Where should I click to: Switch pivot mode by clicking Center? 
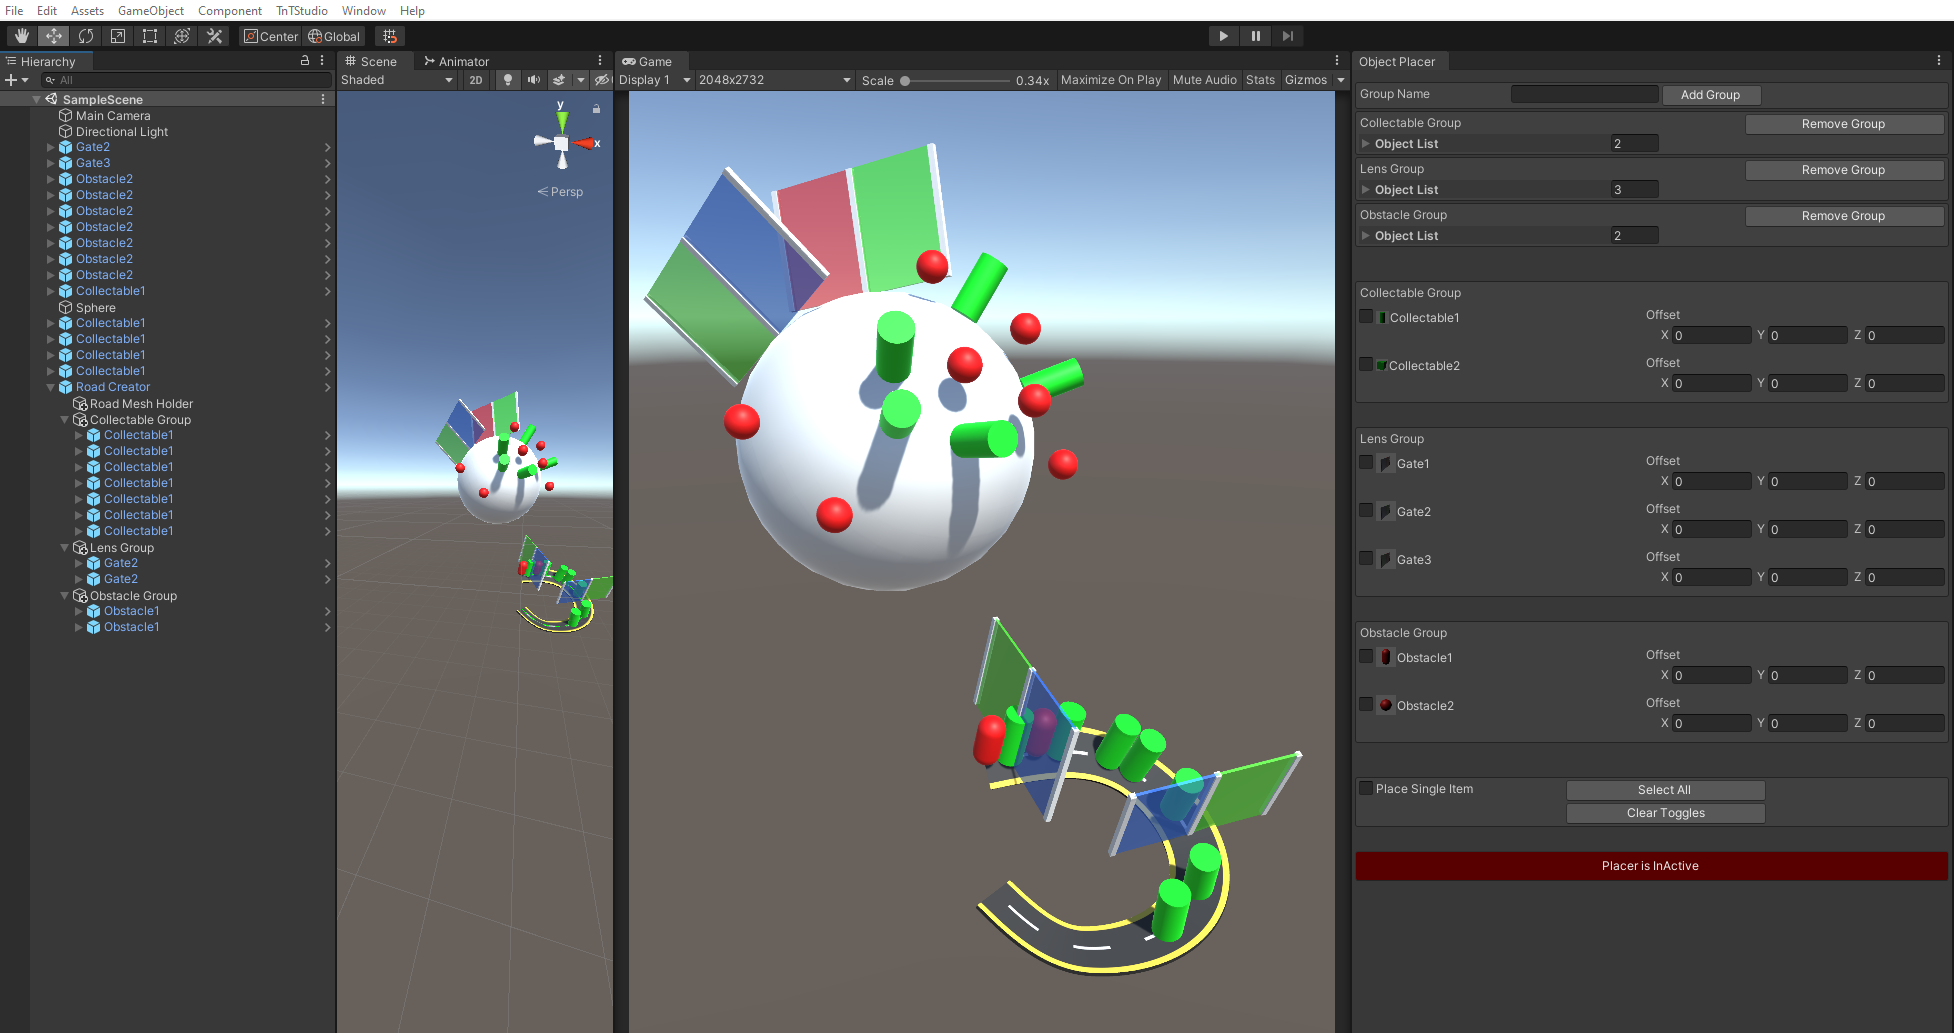tap(269, 36)
